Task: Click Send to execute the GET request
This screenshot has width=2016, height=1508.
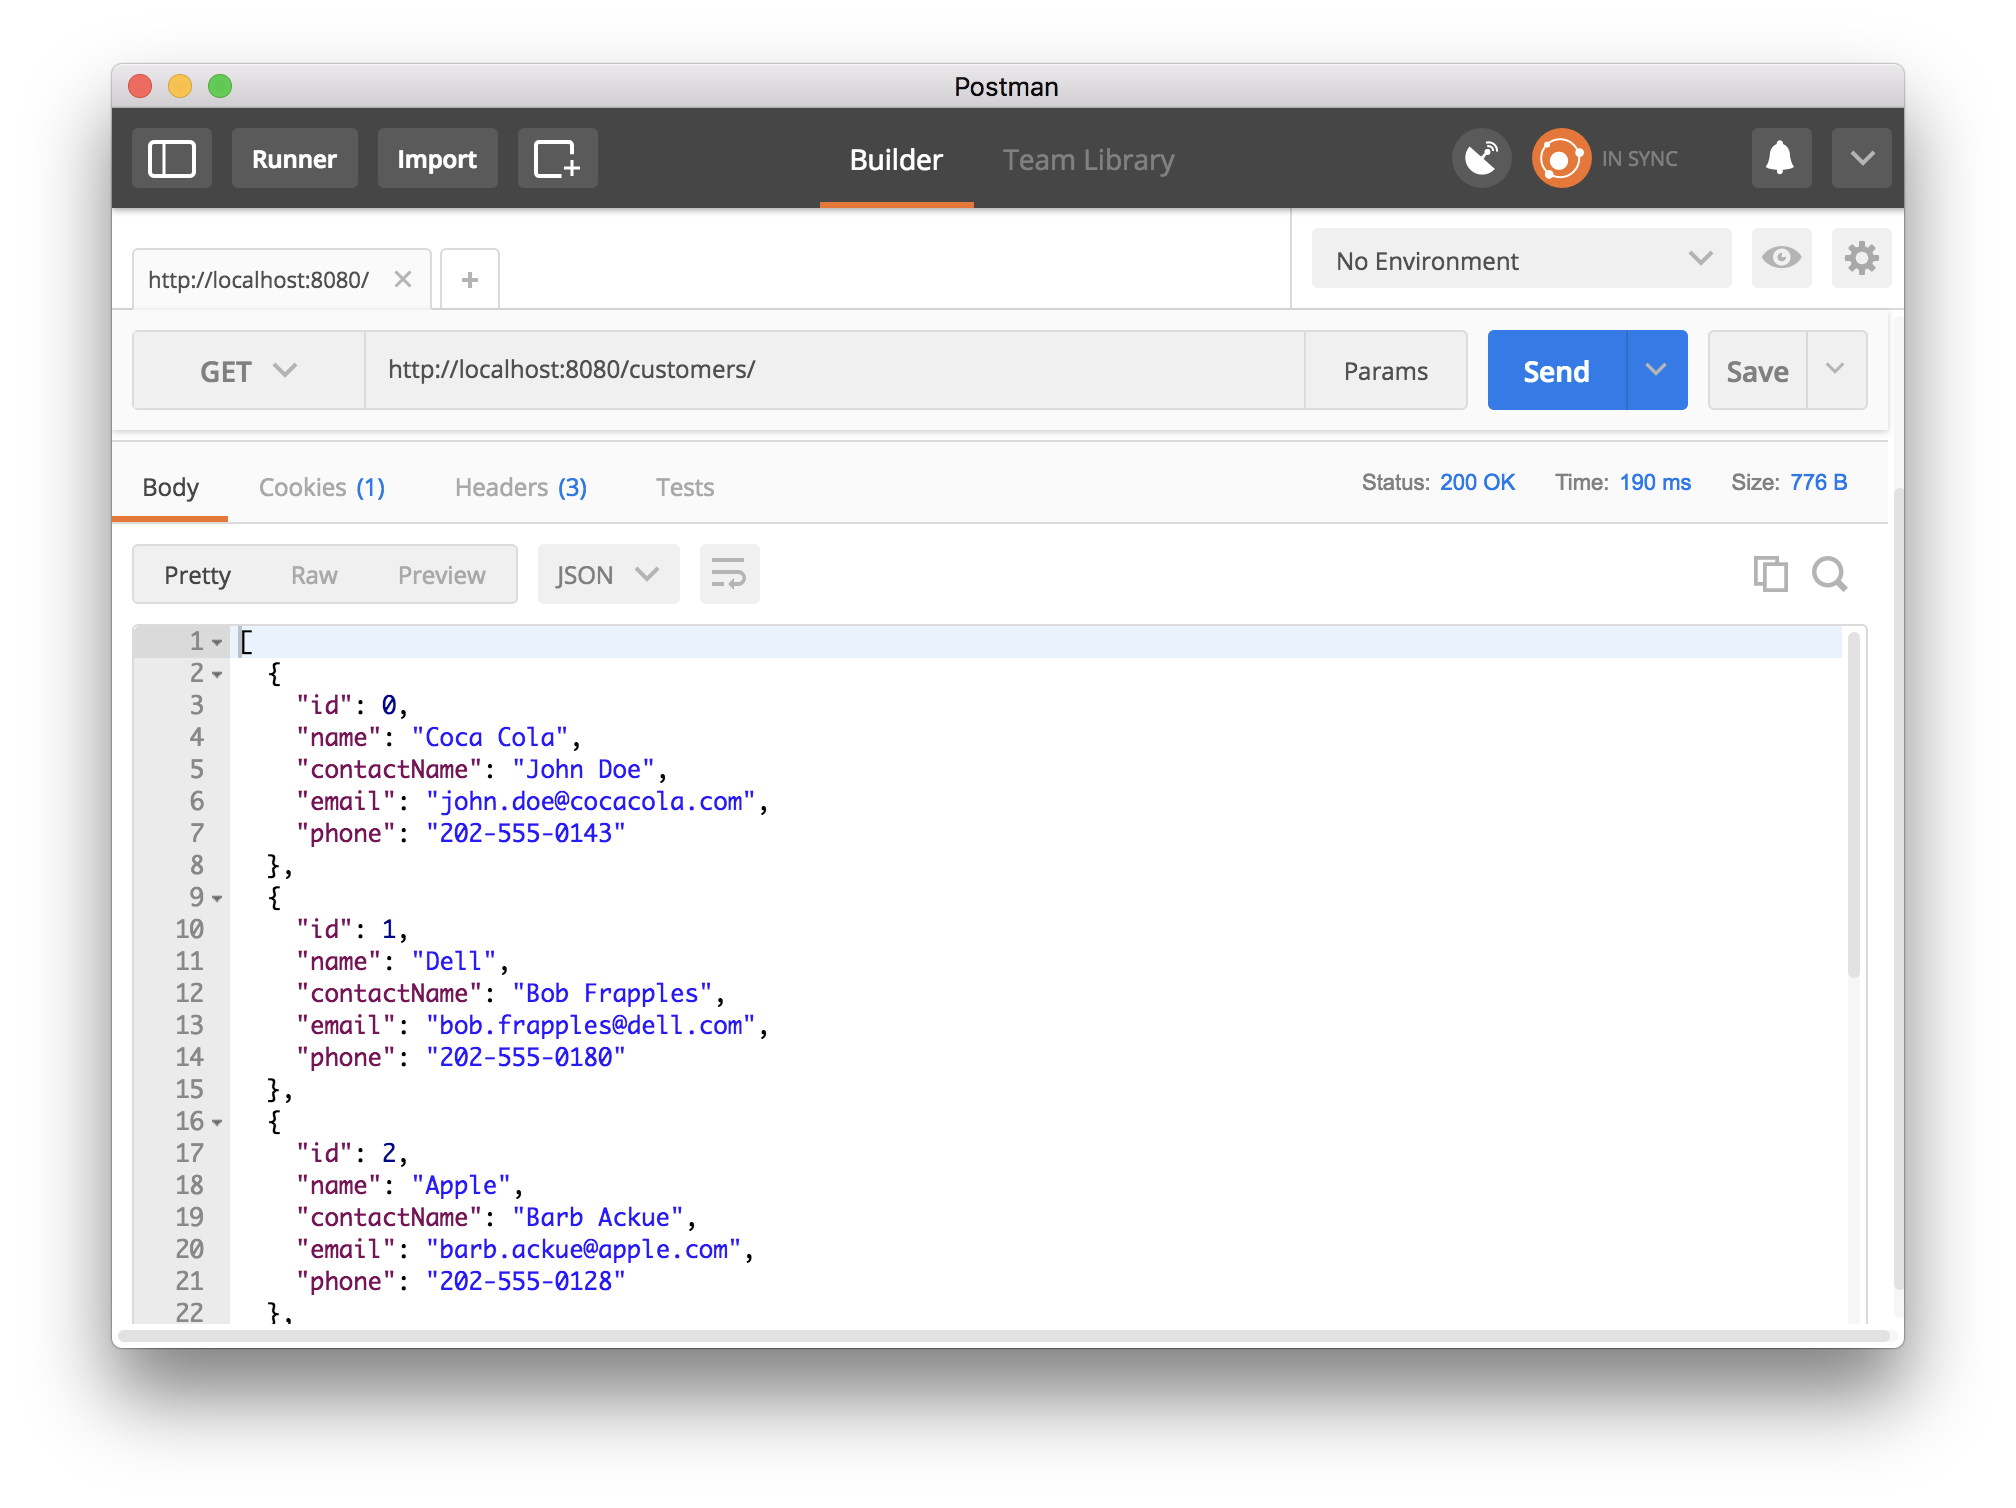Action: 1552,372
